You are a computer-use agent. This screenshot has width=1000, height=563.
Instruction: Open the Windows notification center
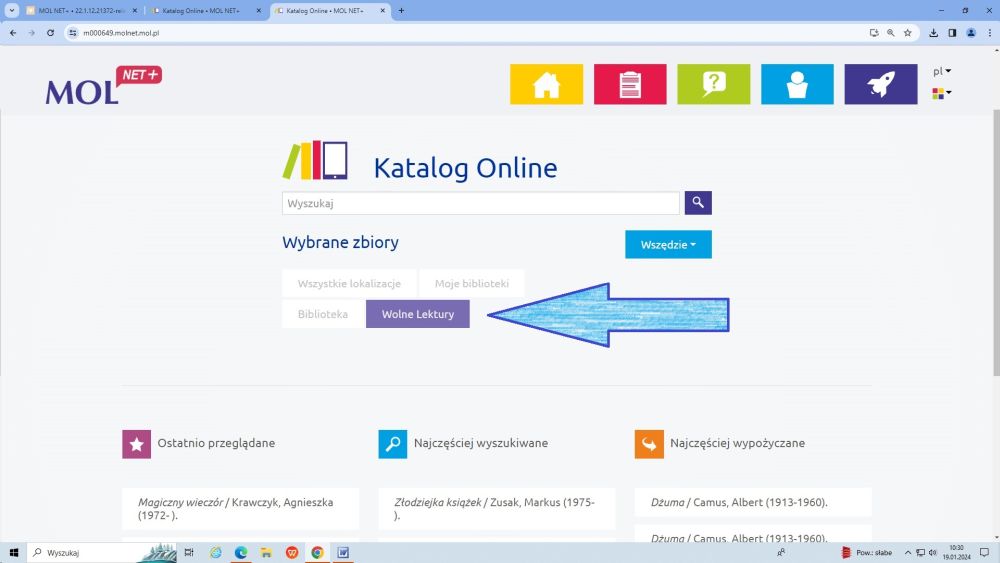984,553
